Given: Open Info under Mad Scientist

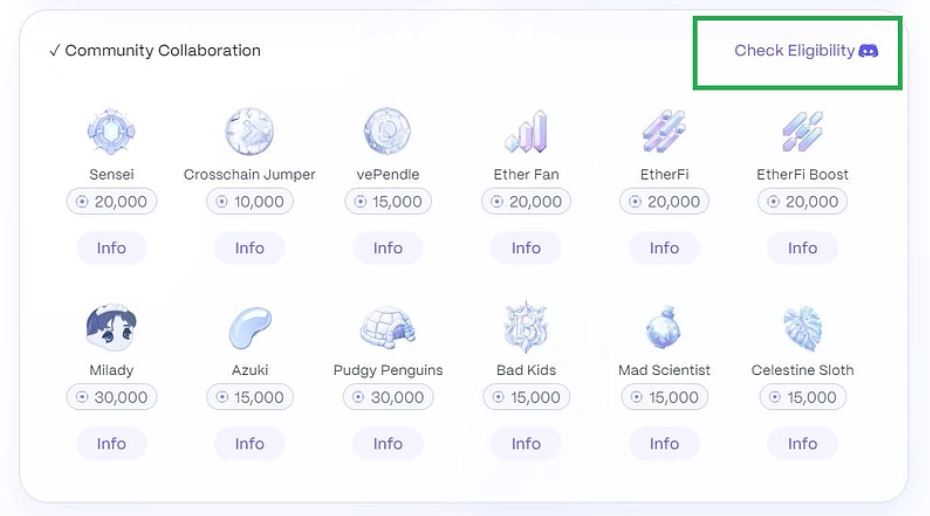Looking at the screenshot, I should pyautogui.click(x=664, y=444).
